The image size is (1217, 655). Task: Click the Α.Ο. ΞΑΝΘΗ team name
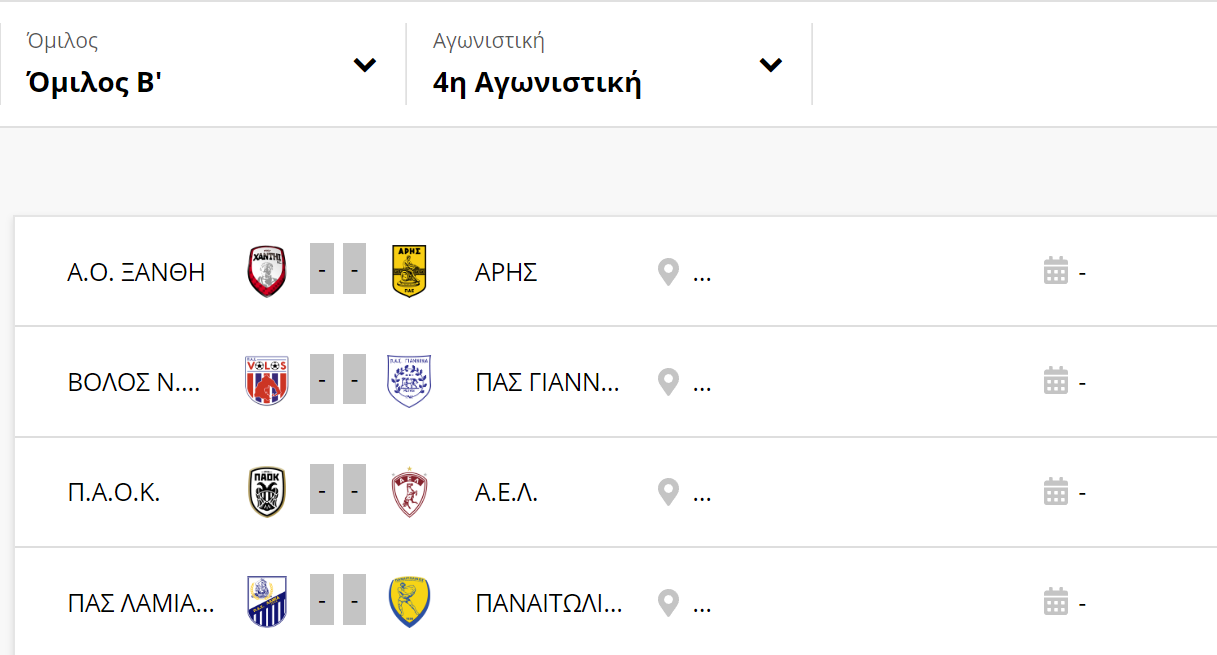coord(136,272)
